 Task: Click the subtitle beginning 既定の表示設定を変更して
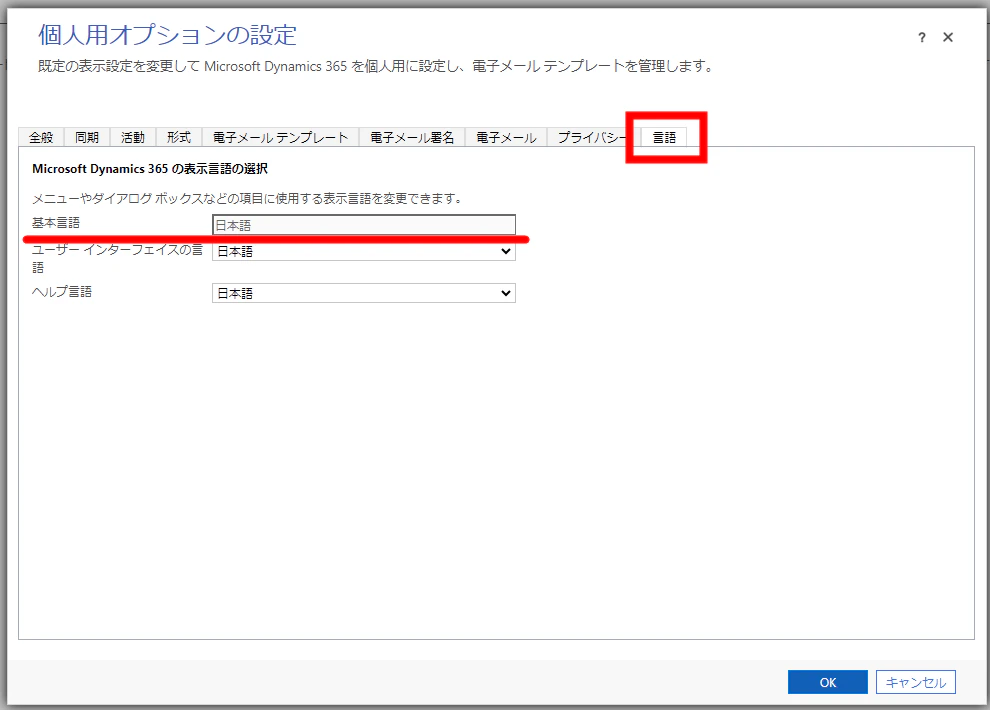[x=376, y=66]
